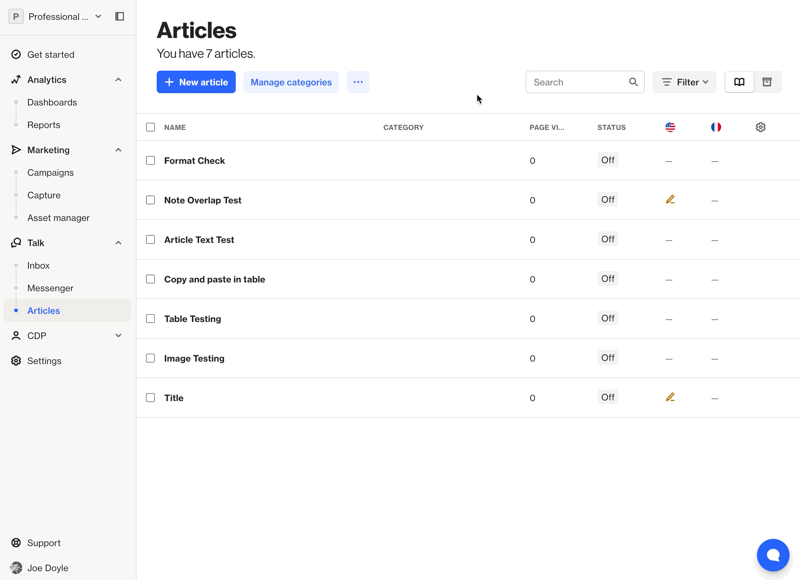Click Manage categories button

click(291, 82)
